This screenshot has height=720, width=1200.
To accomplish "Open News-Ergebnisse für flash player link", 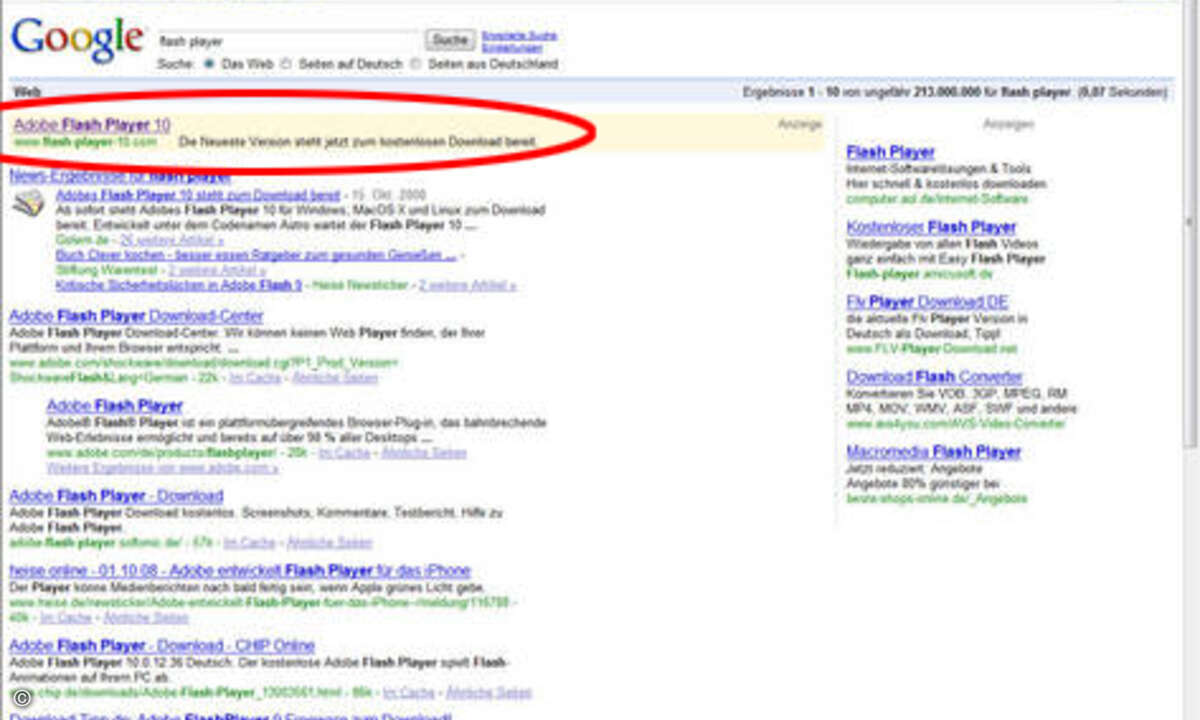I will pyautogui.click(x=120, y=176).
